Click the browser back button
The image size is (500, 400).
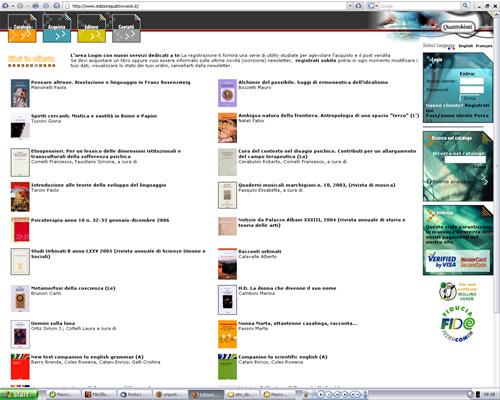(x=5, y=6)
